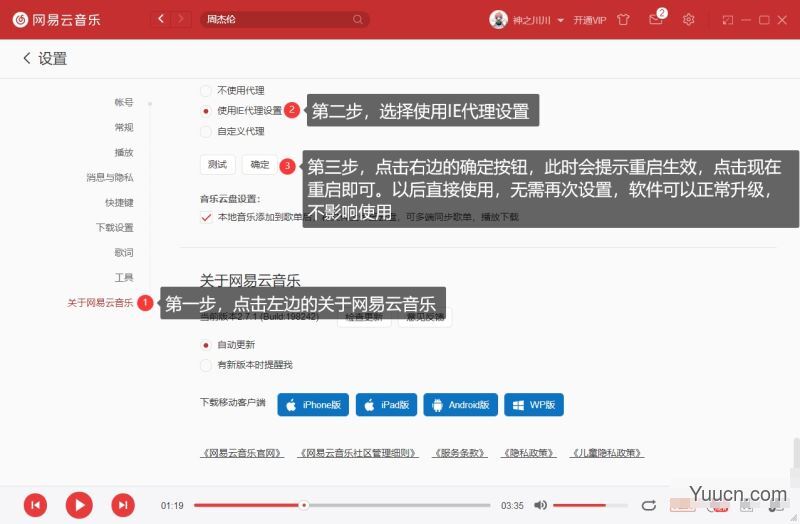Click total duration 03:35

click(x=512, y=505)
